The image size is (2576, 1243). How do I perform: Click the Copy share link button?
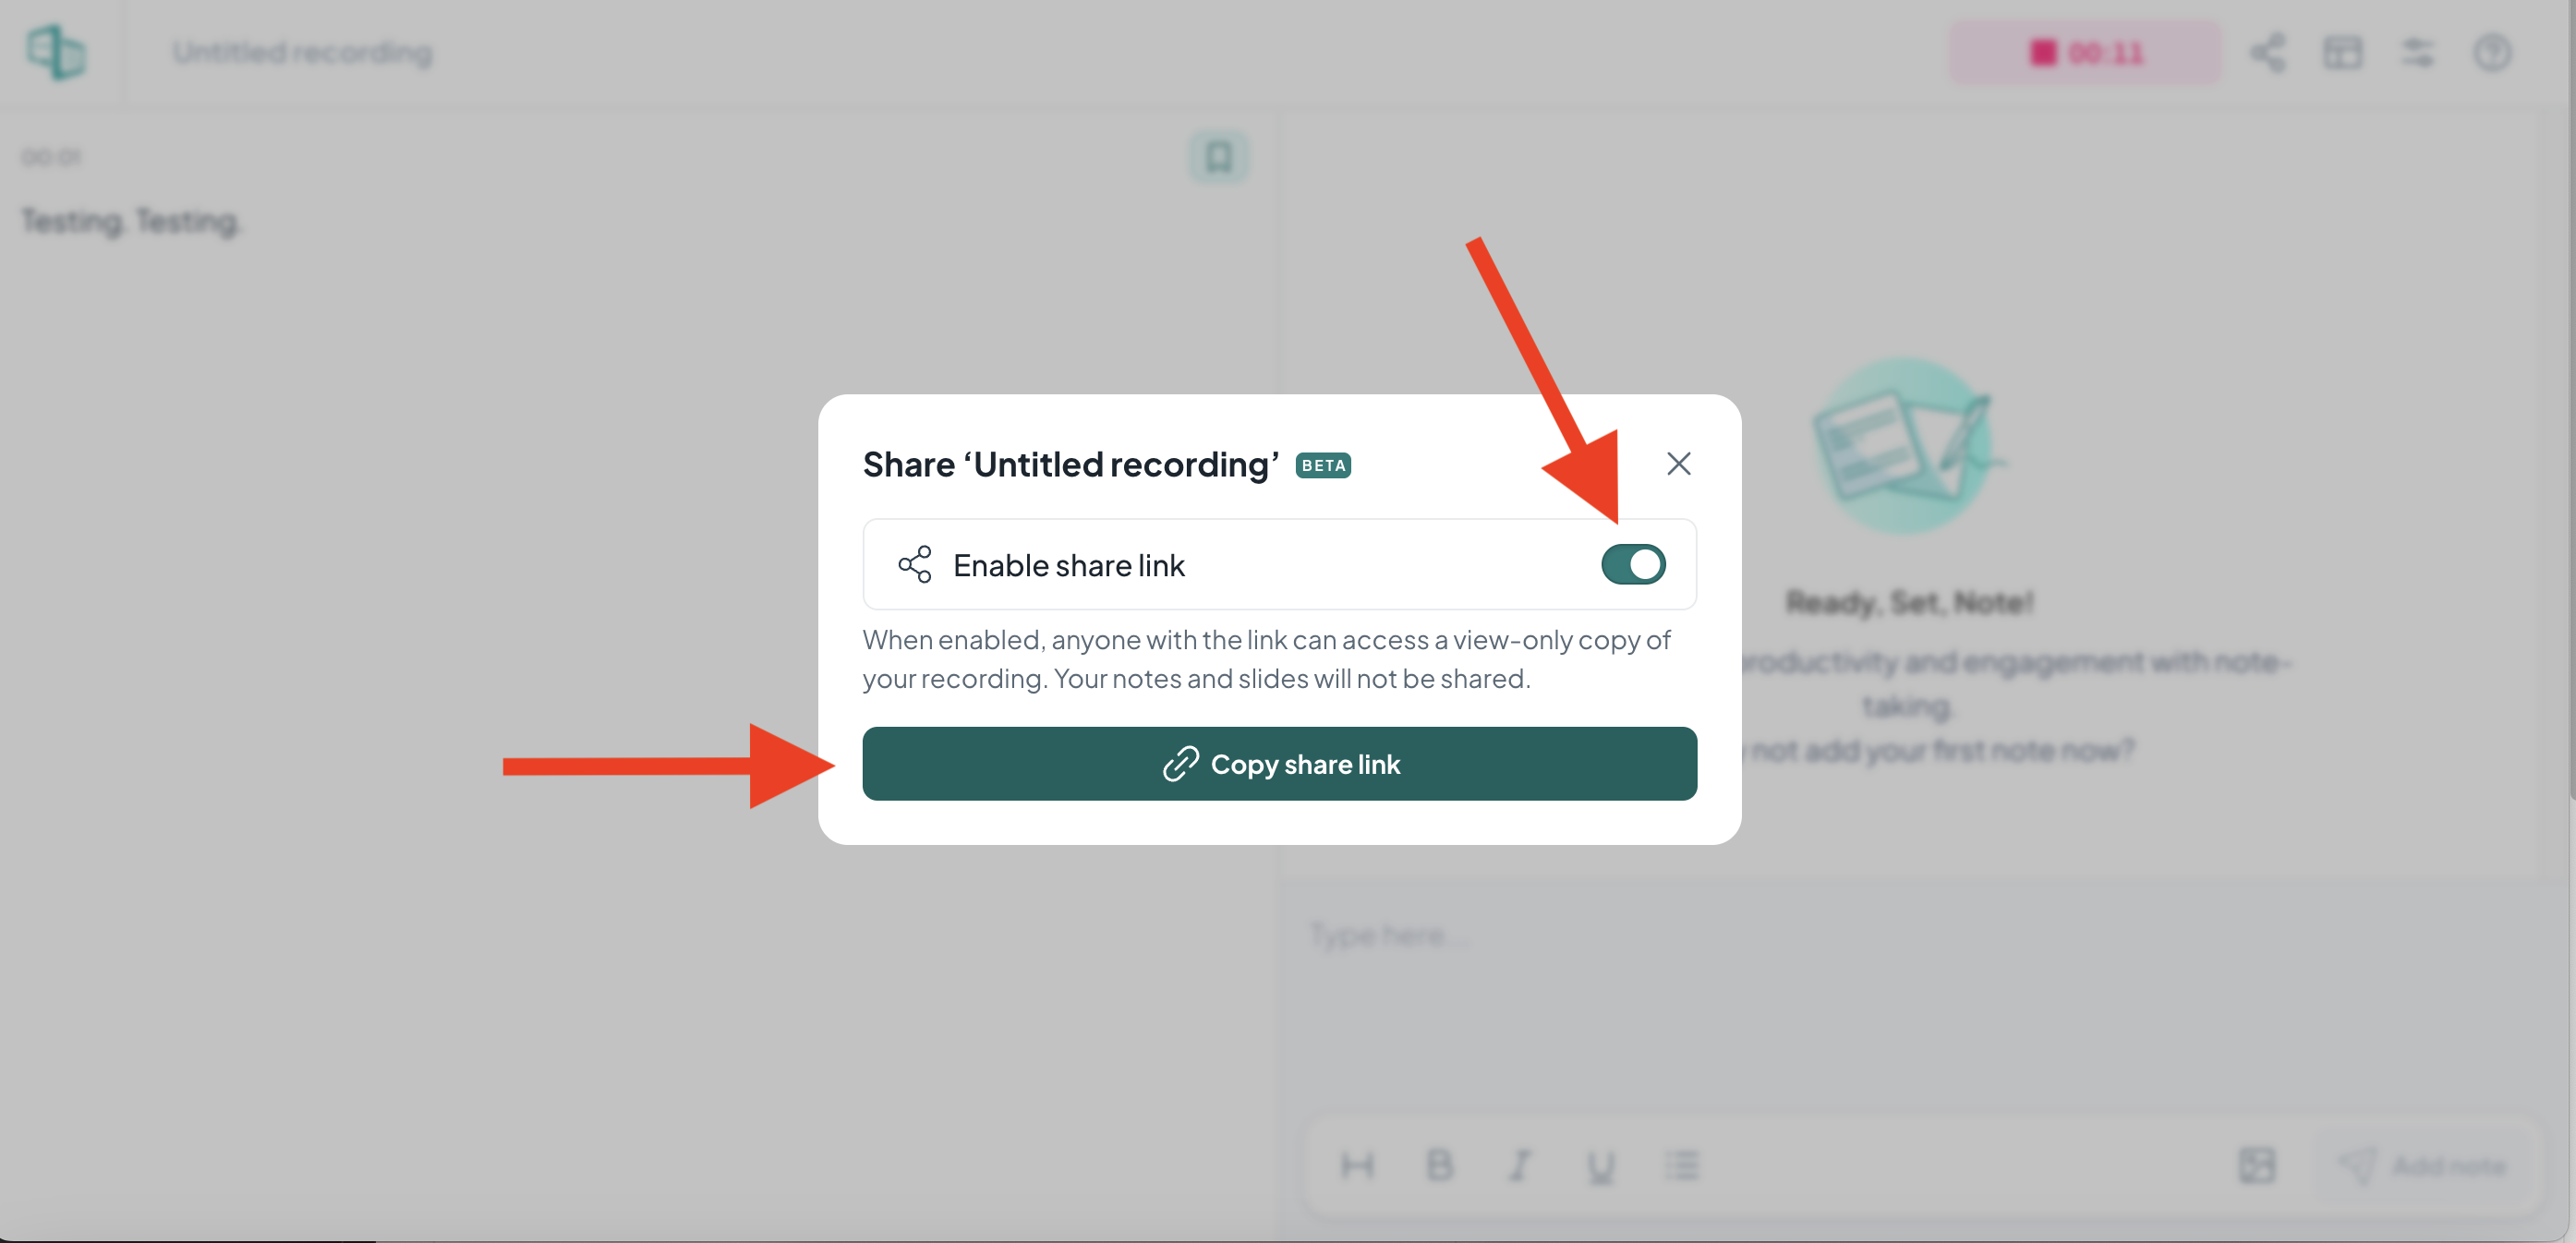coord(1279,764)
